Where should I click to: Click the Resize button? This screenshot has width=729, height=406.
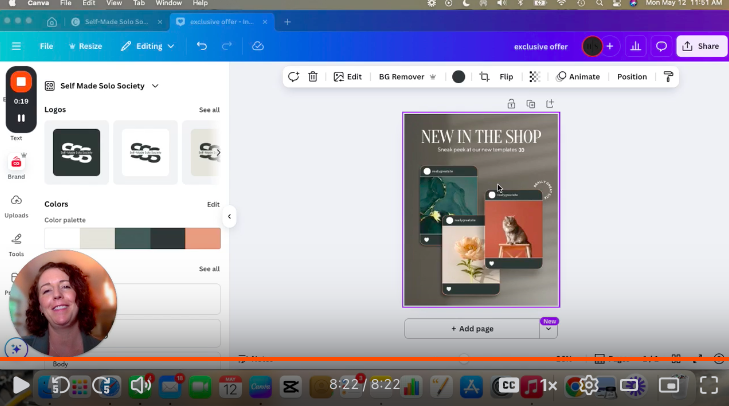coord(86,46)
